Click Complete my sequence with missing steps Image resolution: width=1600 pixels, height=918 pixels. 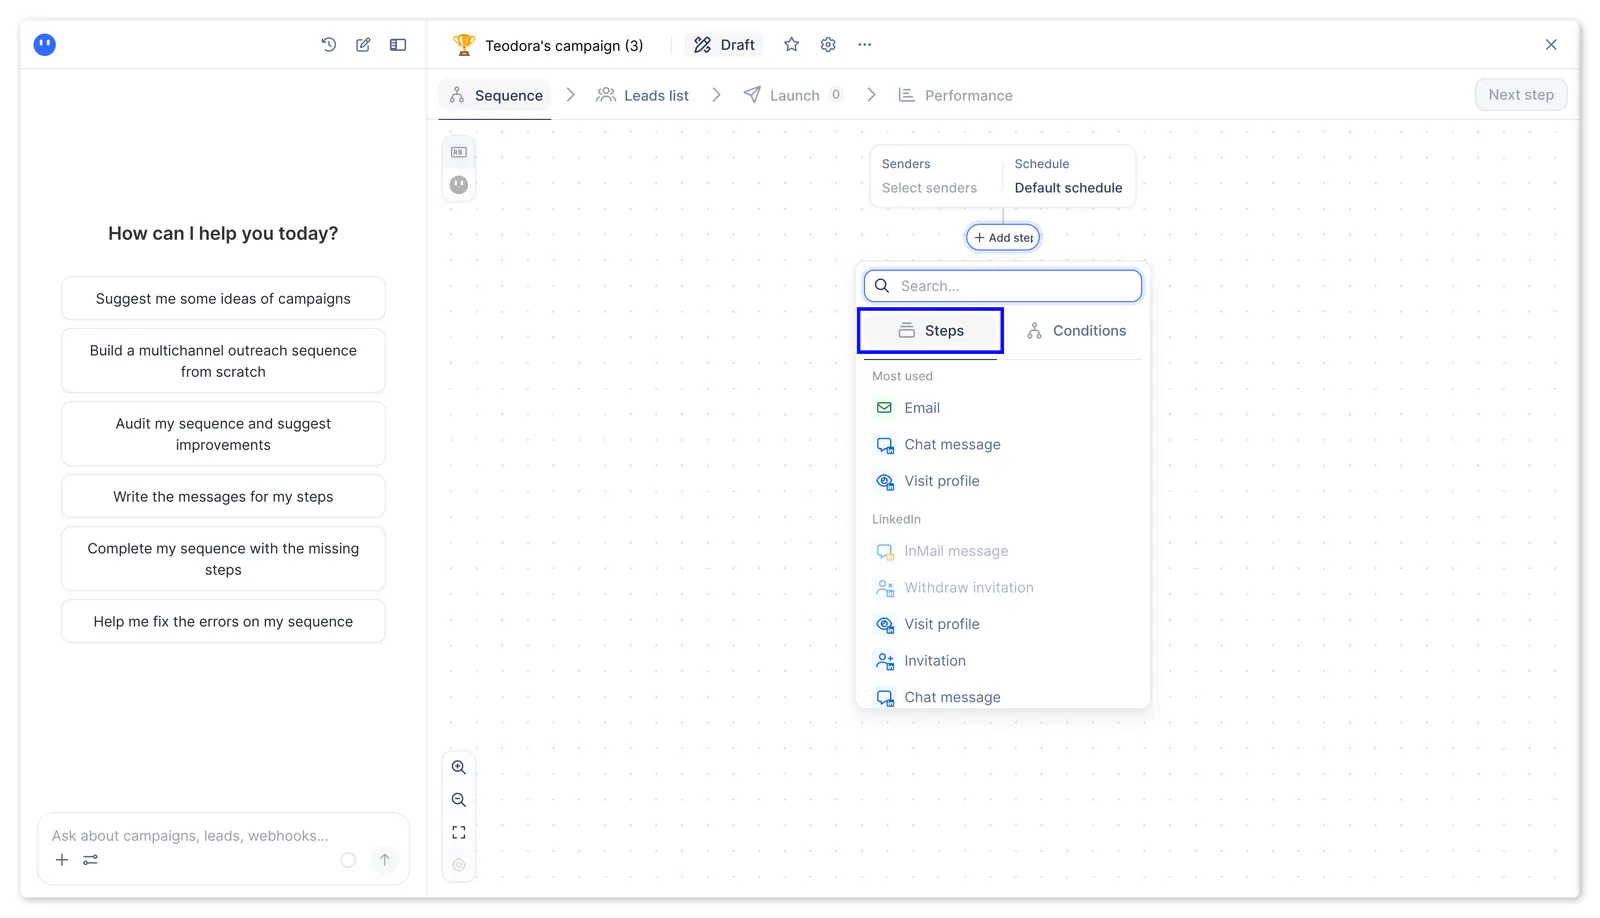pos(223,559)
